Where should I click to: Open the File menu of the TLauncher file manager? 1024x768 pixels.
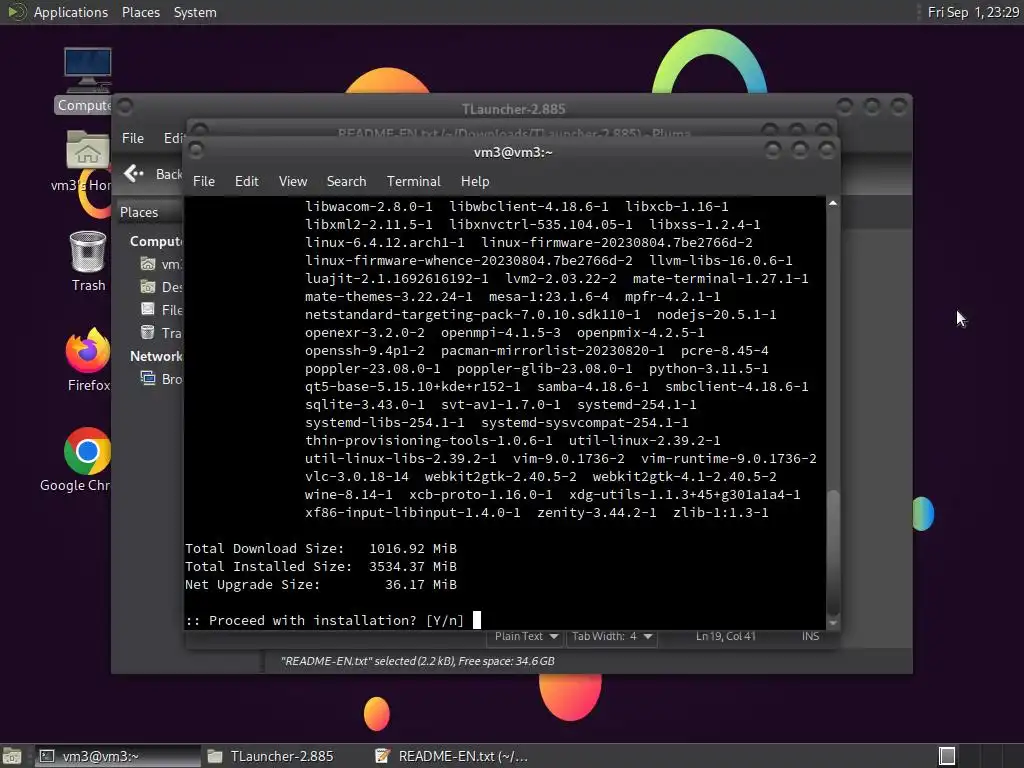coord(133,138)
